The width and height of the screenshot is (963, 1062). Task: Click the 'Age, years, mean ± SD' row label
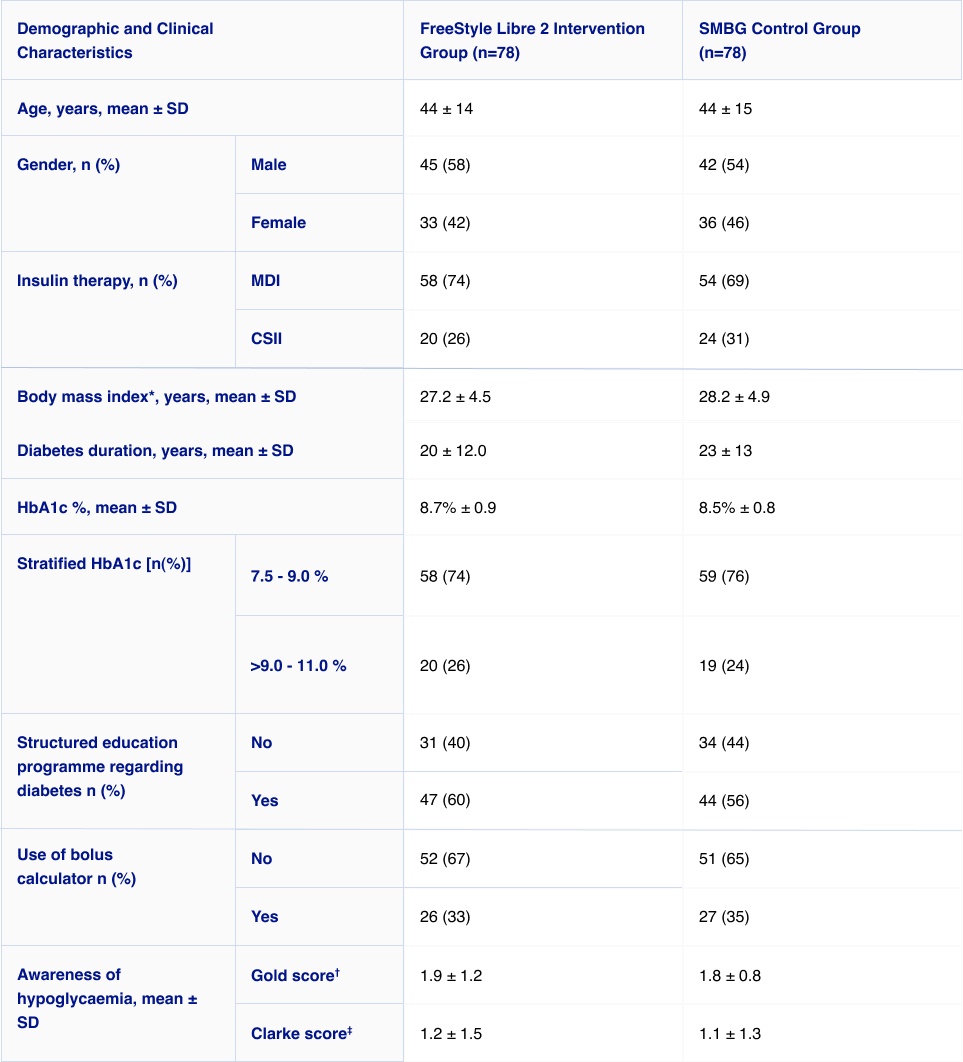point(103,108)
